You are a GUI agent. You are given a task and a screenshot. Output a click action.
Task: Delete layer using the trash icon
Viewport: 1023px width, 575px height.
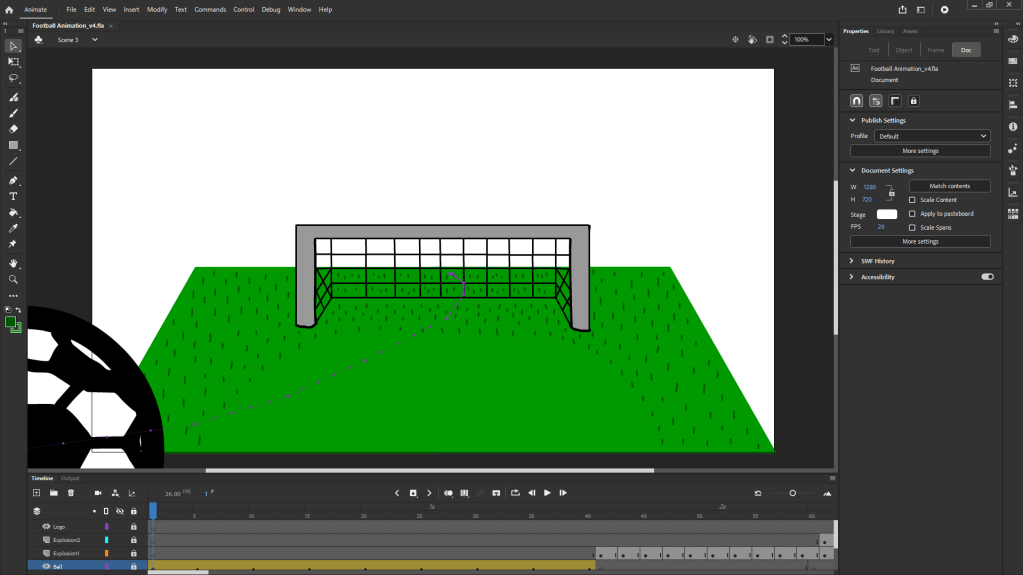tap(71, 493)
